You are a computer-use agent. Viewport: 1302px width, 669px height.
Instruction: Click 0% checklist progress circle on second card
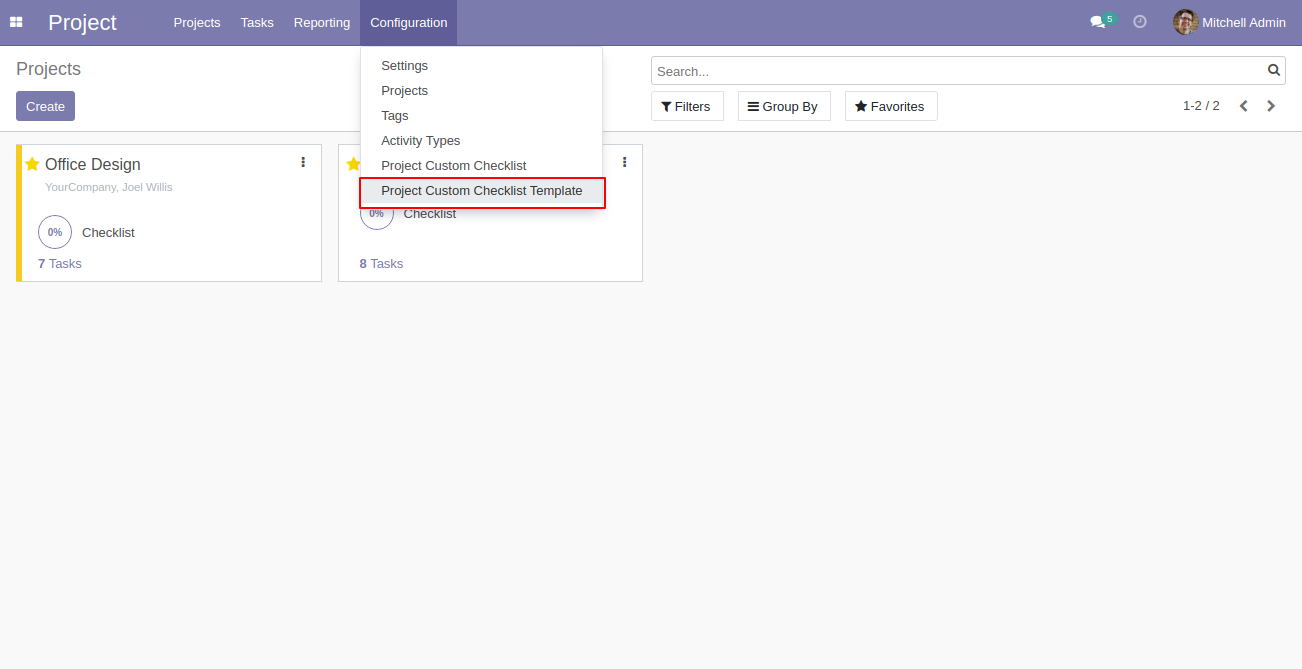pyautogui.click(x=377, y=216)
